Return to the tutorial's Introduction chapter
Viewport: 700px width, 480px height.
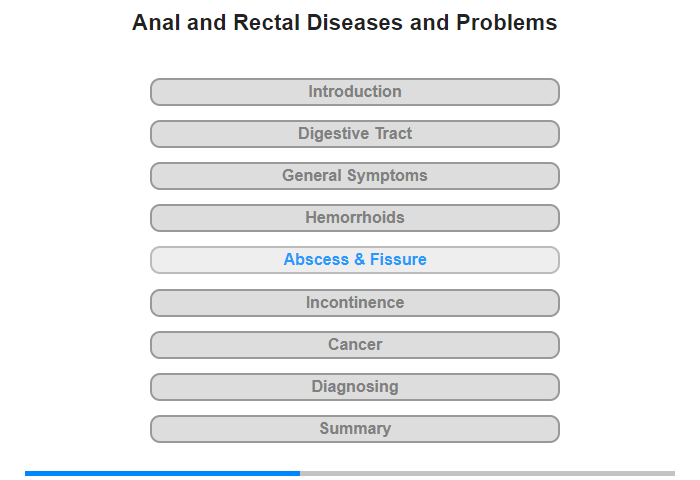pos(354,92)
